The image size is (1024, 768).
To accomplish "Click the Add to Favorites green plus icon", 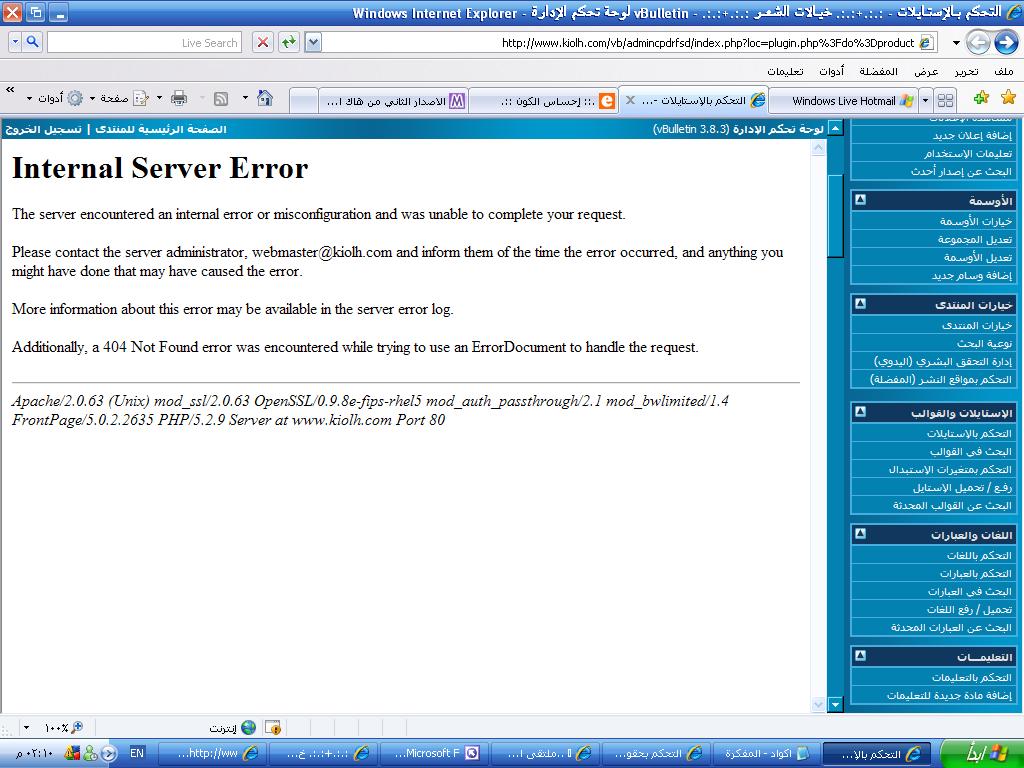I will 981,98.
